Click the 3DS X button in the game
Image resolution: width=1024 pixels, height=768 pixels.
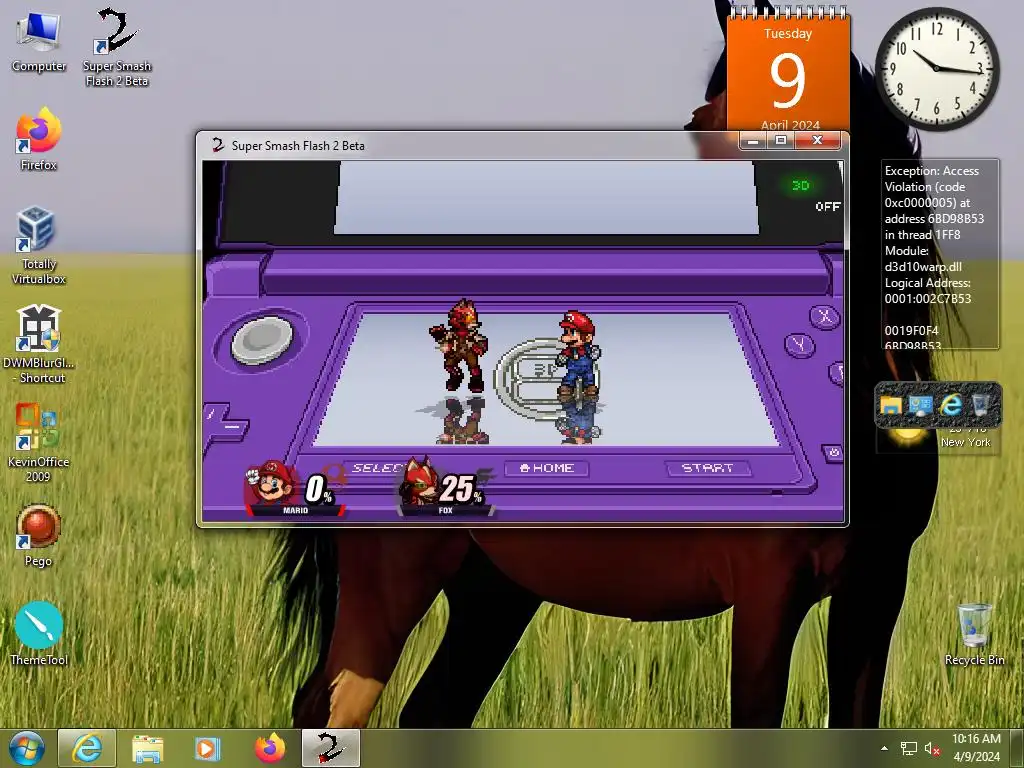(x=825, y=317)
